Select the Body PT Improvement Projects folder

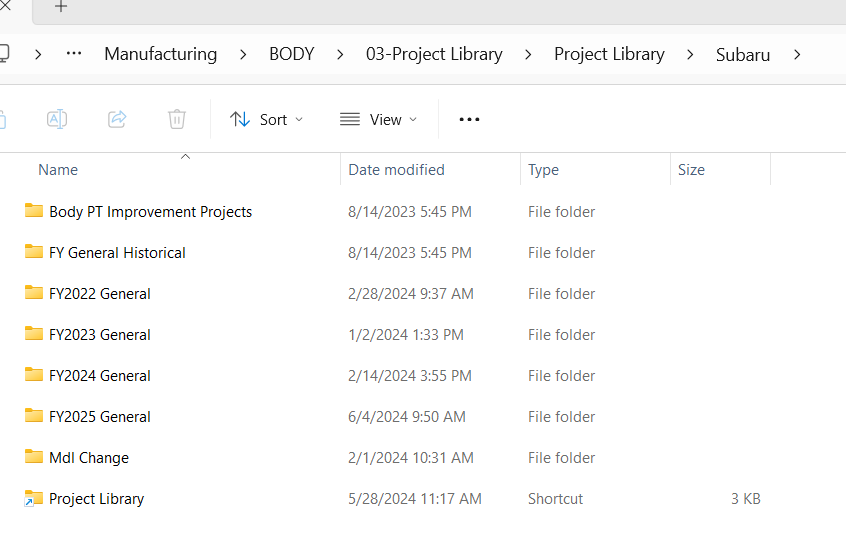pyautogui.click(x=150, y=211)
